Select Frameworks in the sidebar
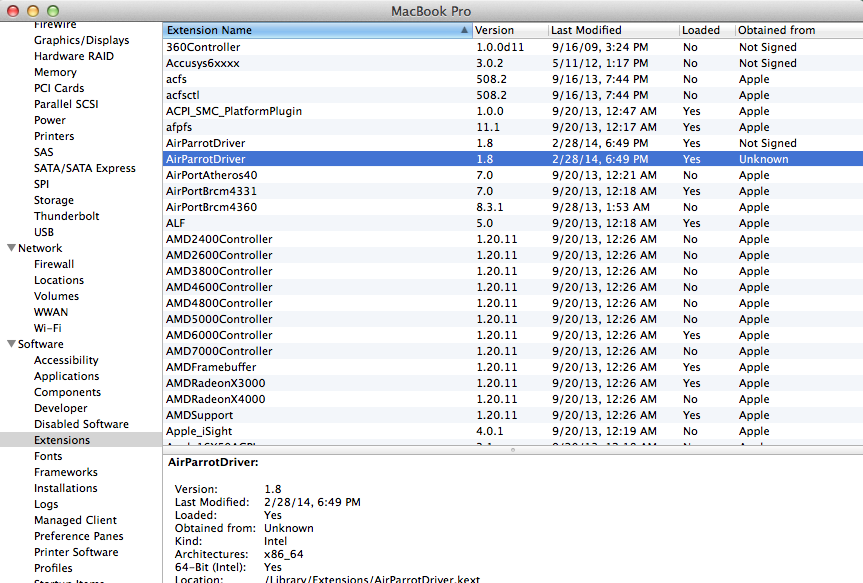This screenshot has width=863, height=583. click(65, 471)
